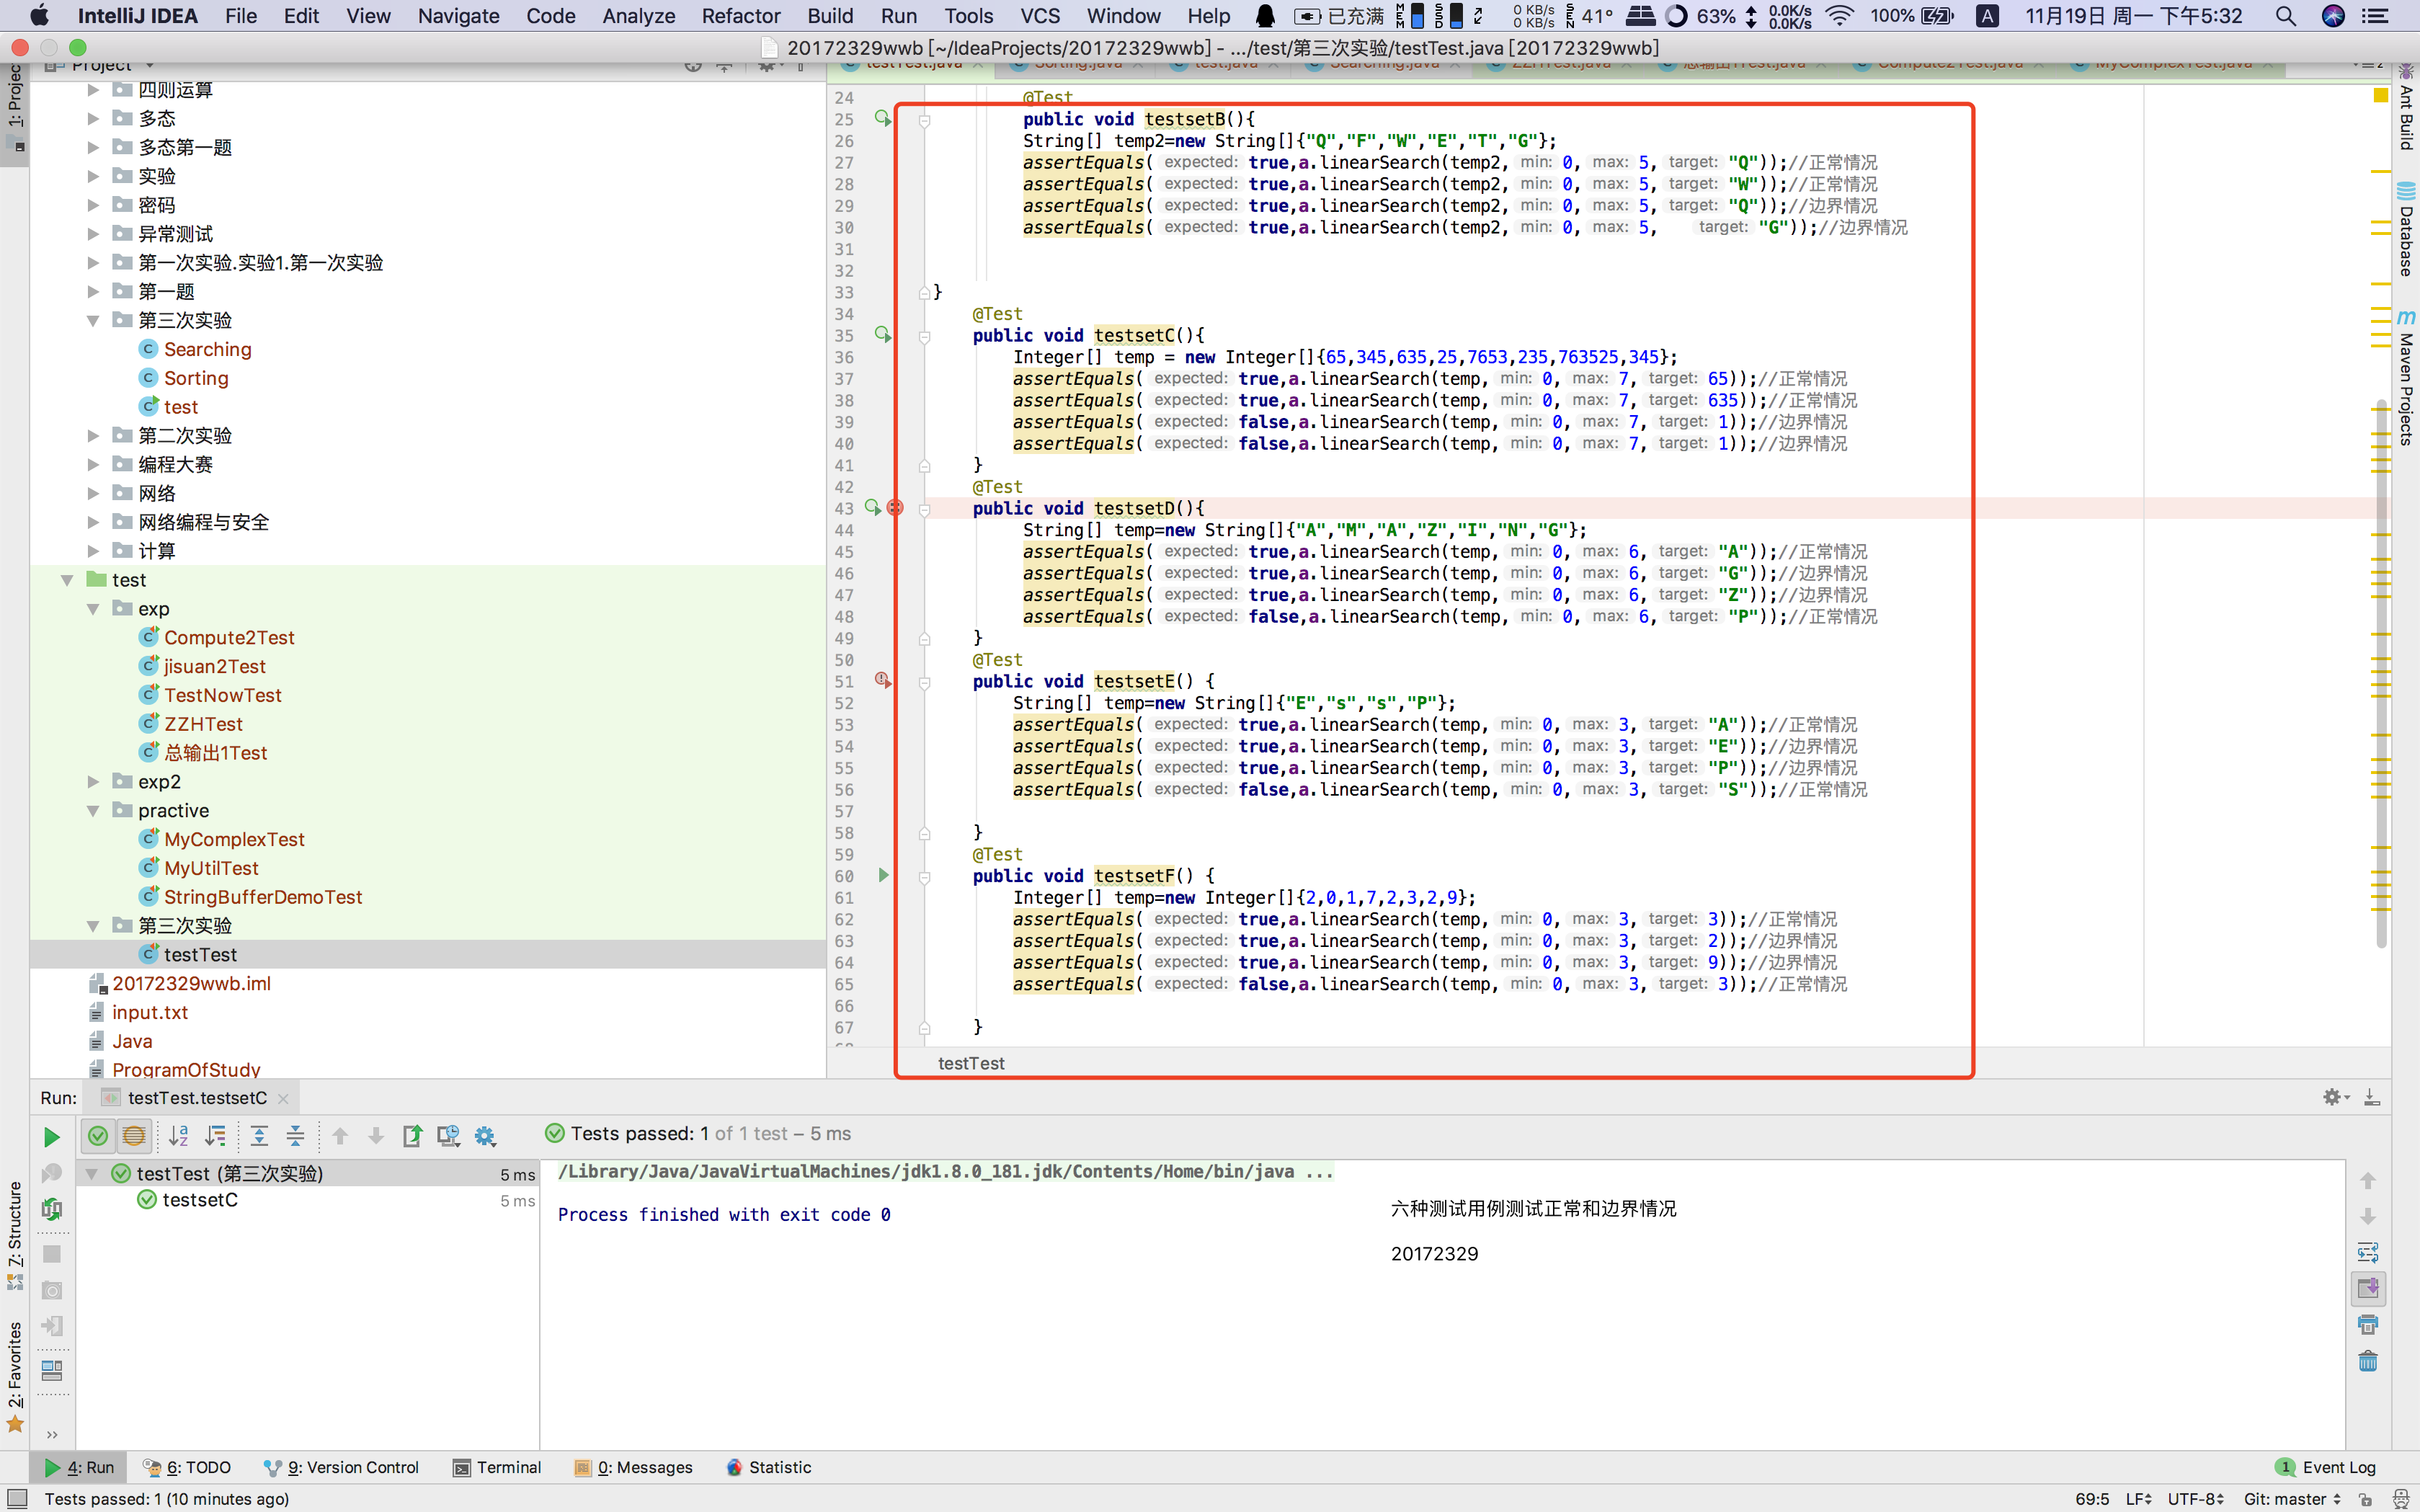Toggle soft-wrap in the console
Viewport: 2420px width, 1512px height.
point(2368,1252)
